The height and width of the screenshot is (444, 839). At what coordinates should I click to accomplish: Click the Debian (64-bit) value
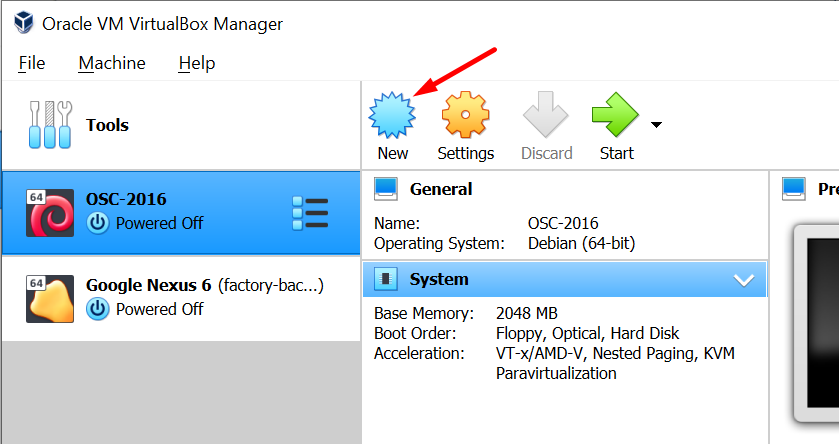point(581,243)
